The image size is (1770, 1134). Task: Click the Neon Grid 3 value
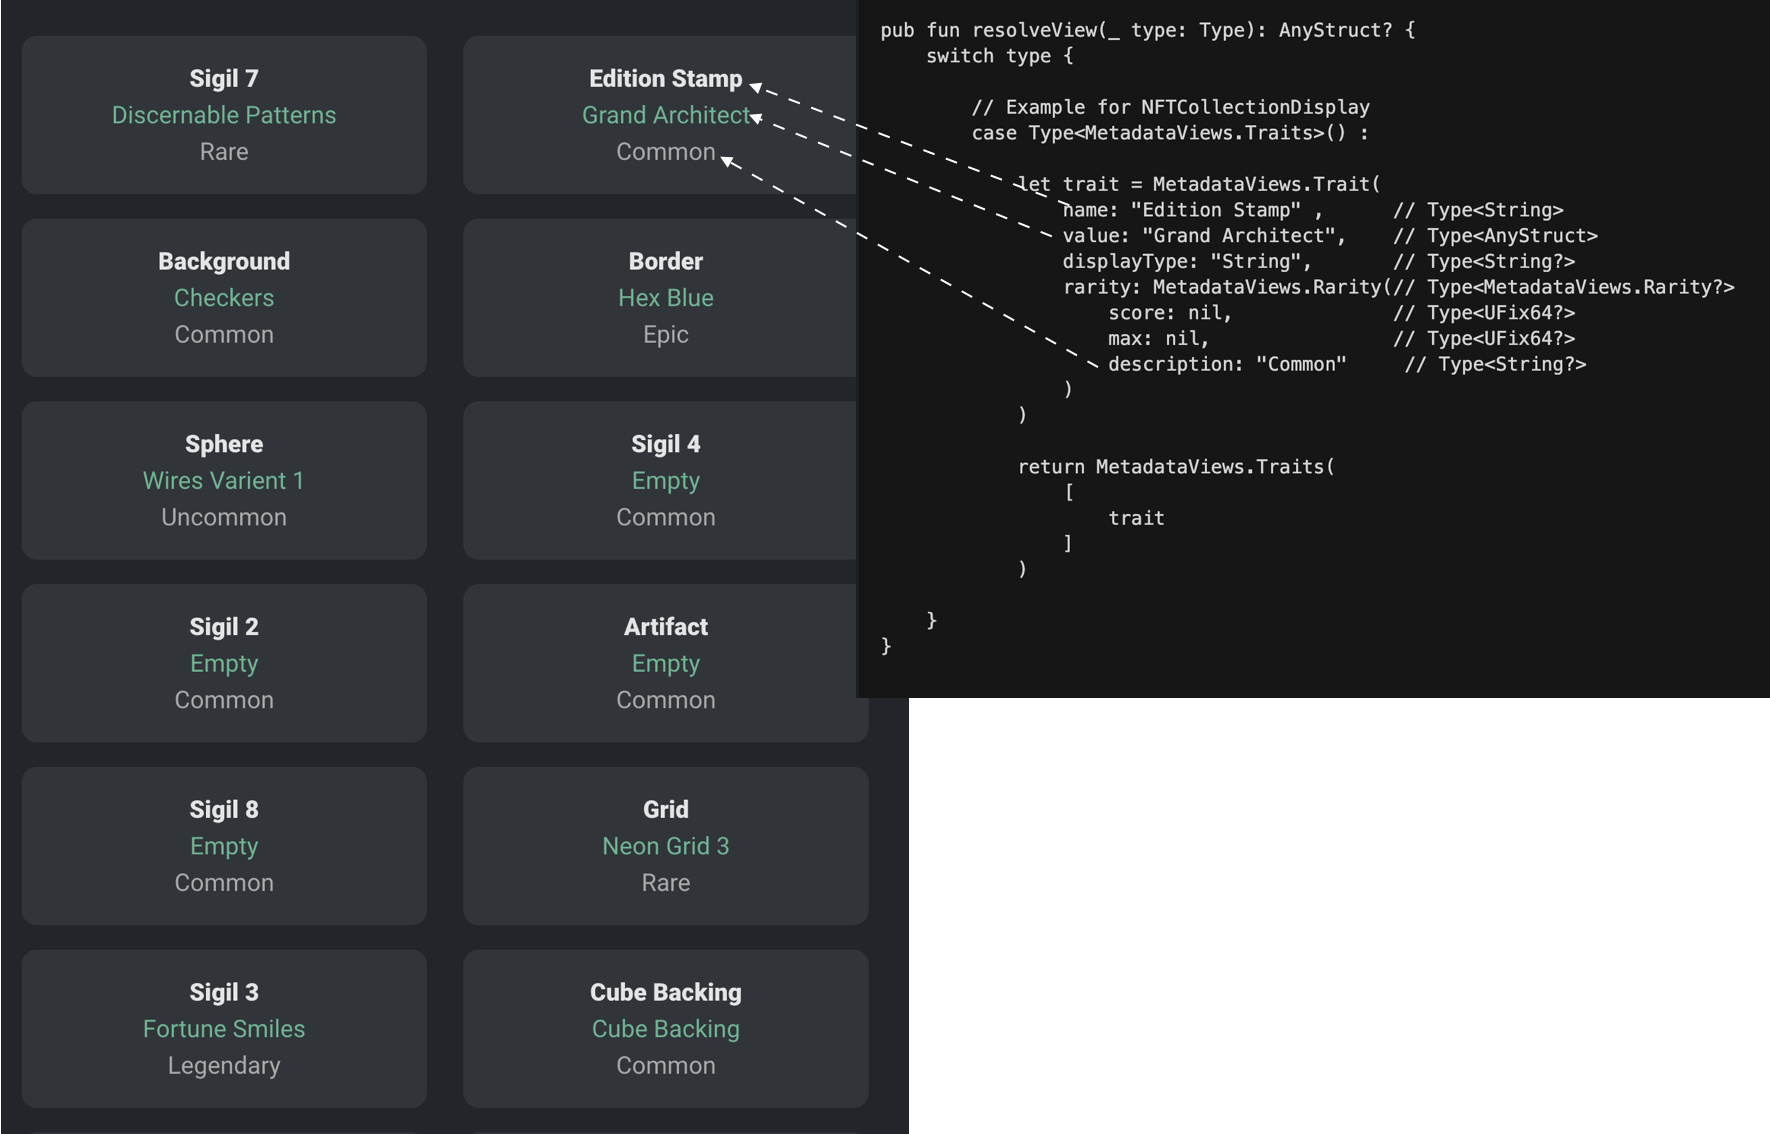pyautogui.click(x=665, y=846)
